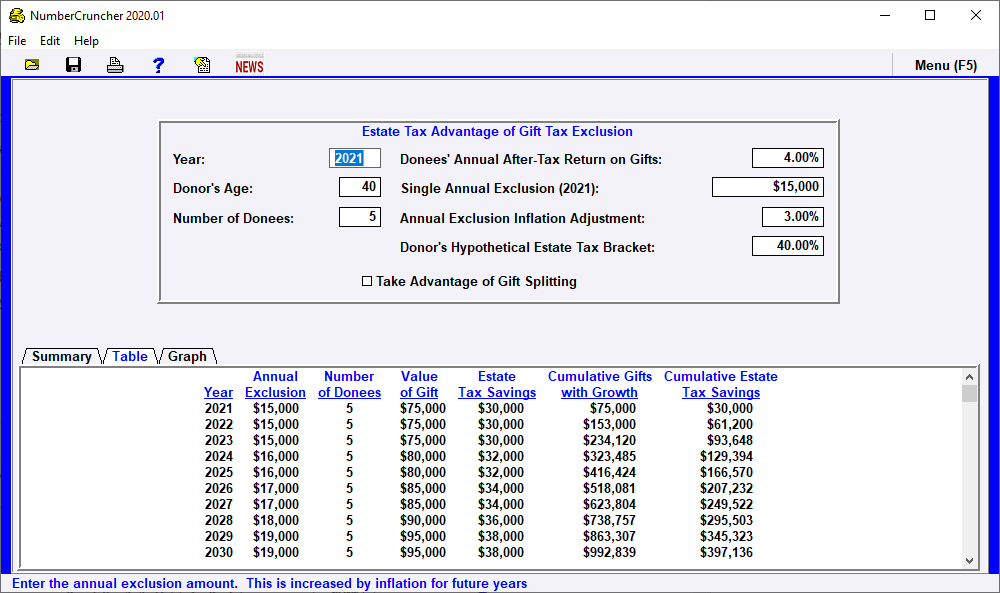Click Cumulative Gifts with Growth header
The image size is (1000, 593).
[599, 384]
